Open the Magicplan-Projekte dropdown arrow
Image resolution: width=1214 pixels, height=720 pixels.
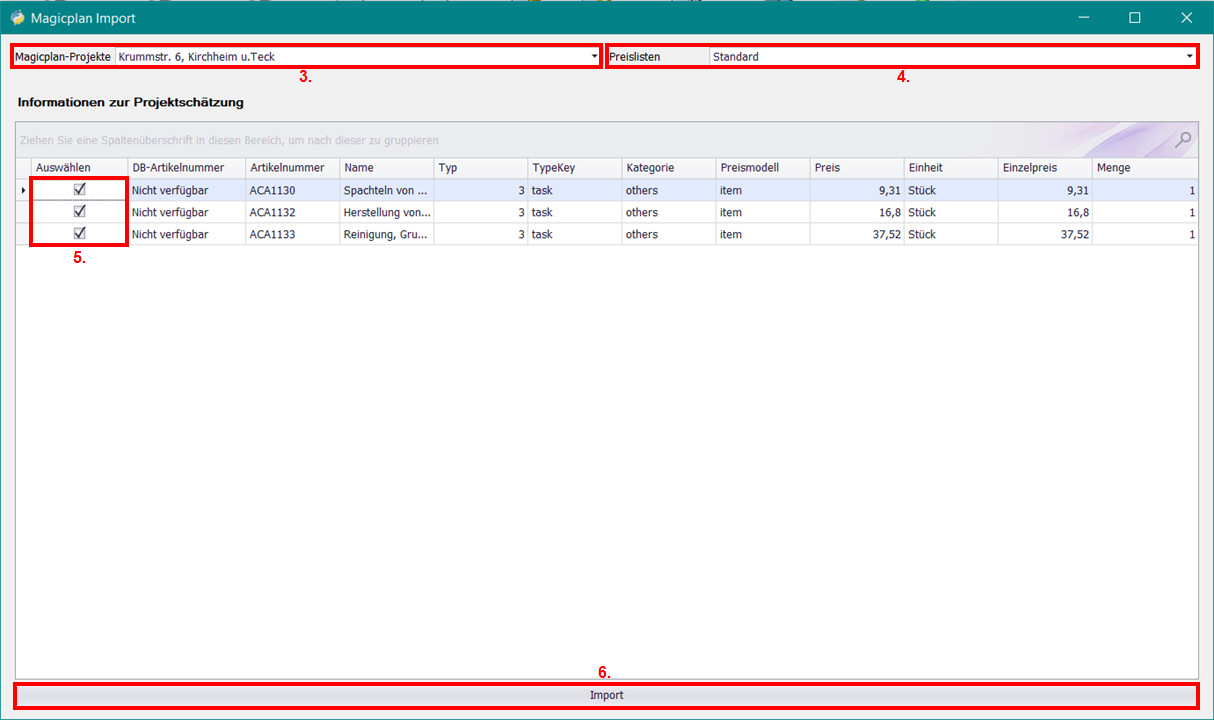tap(594, 57)
